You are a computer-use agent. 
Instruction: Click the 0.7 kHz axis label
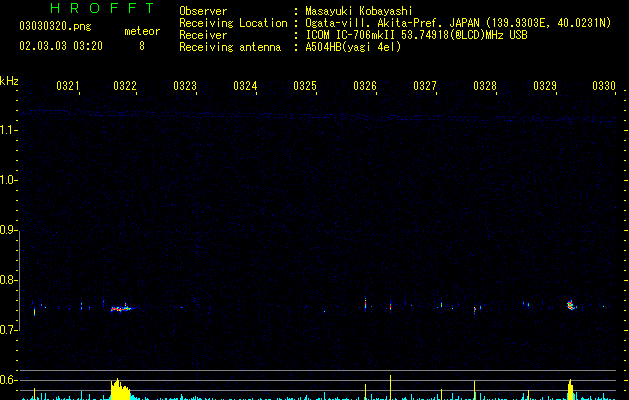tap(8, 330)
